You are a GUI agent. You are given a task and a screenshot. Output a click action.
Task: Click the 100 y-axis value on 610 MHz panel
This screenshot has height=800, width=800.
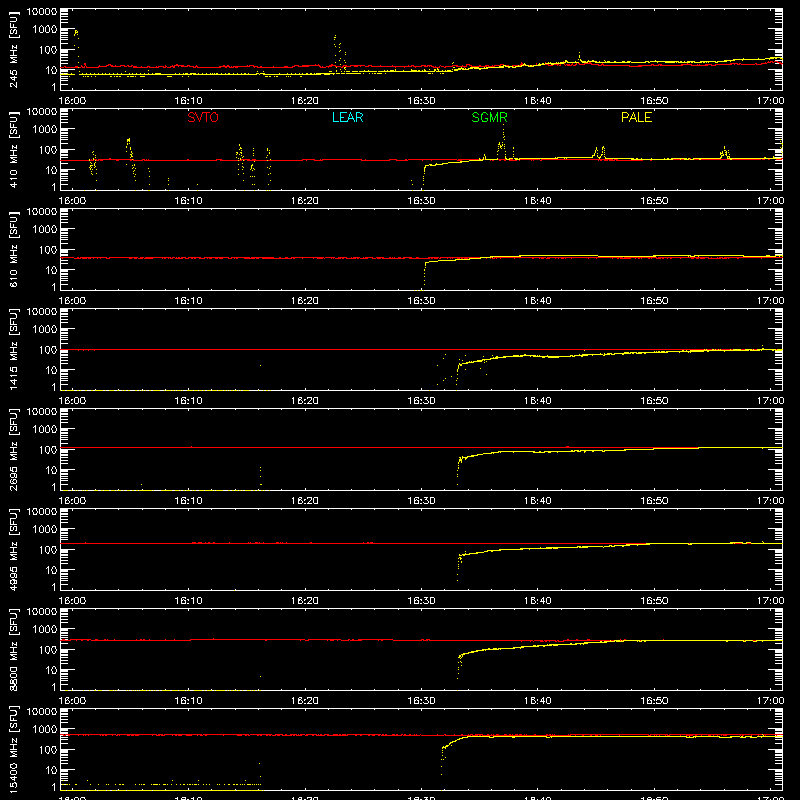coord(48,250)
